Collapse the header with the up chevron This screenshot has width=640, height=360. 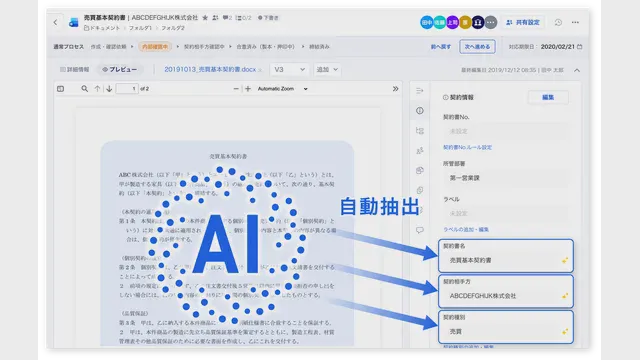point(577,70)
